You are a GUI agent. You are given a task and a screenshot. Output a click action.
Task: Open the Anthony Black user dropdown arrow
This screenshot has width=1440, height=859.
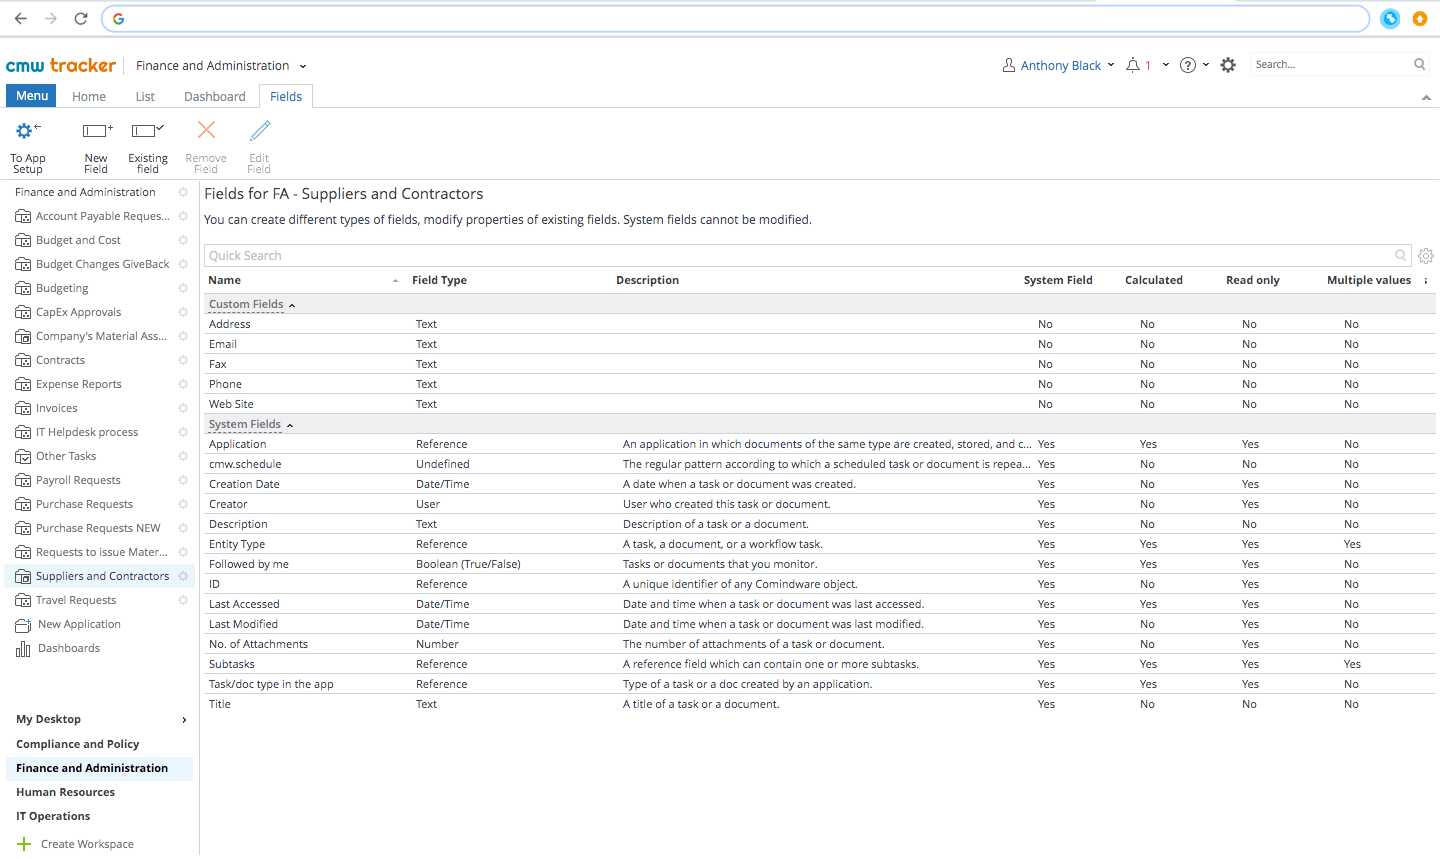pos(1111,65)
